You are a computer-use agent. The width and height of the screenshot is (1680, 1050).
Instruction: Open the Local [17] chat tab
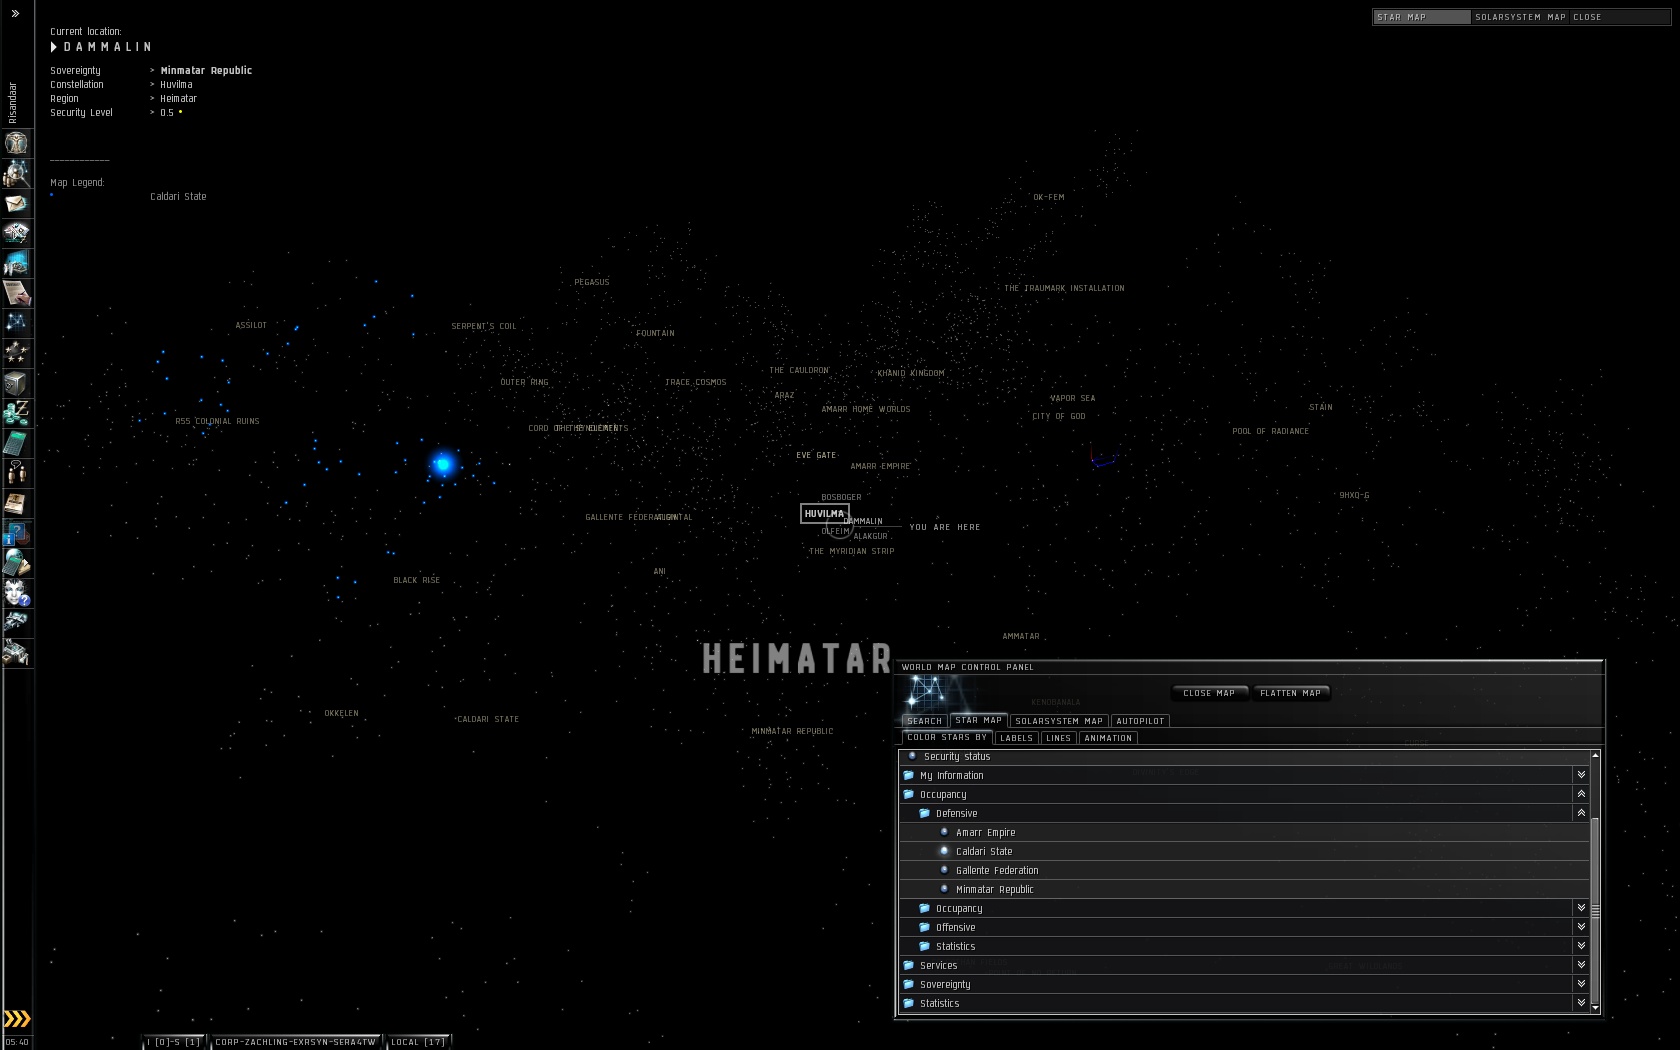pyautogui.click(x=418, y=1042)
